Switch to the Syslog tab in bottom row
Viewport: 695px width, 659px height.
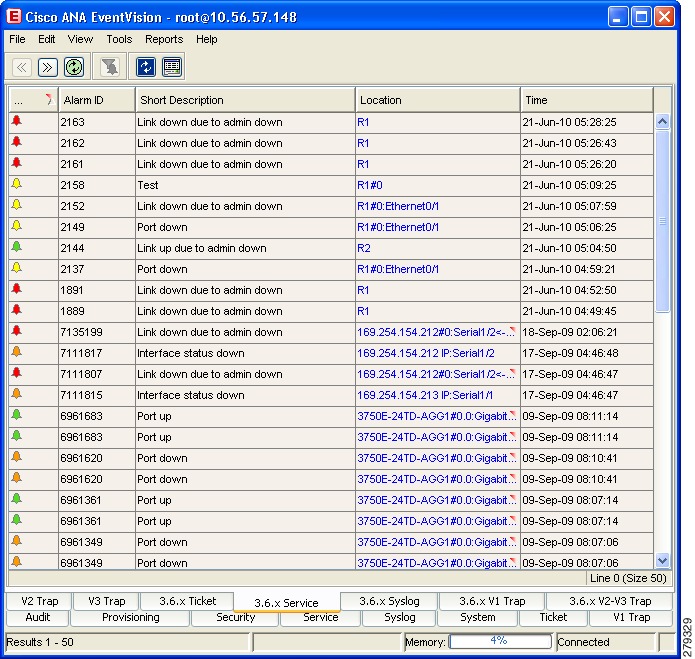[x=399, y=617]
